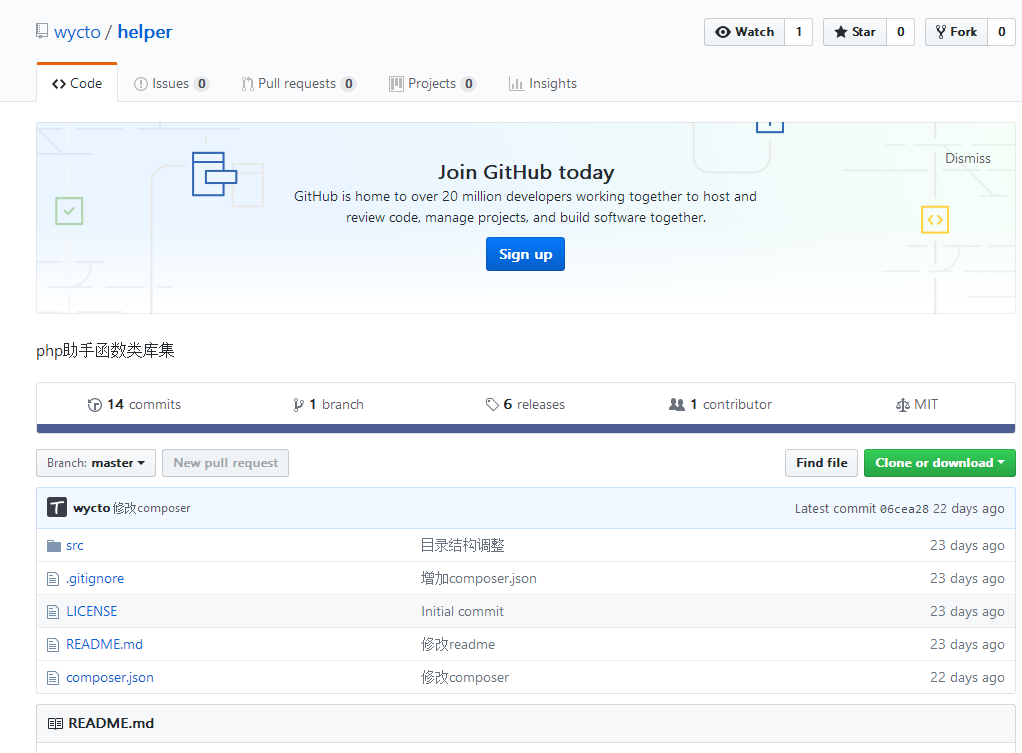Dismiss the Join GitHub banner

point(967,158)
